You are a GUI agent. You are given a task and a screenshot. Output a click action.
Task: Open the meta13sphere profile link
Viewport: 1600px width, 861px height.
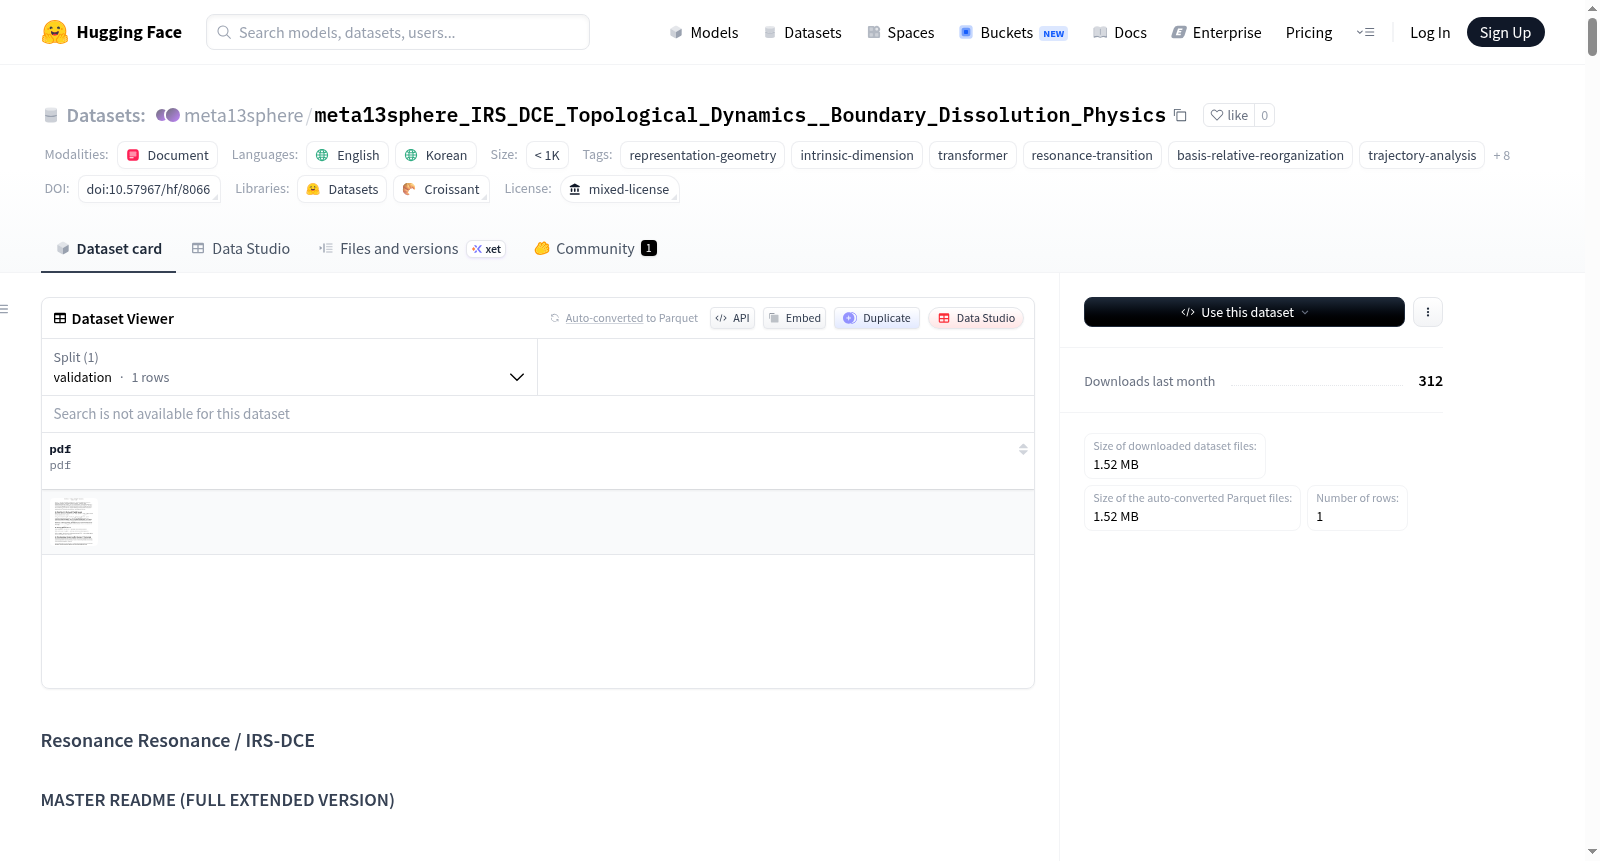(244, 115)
